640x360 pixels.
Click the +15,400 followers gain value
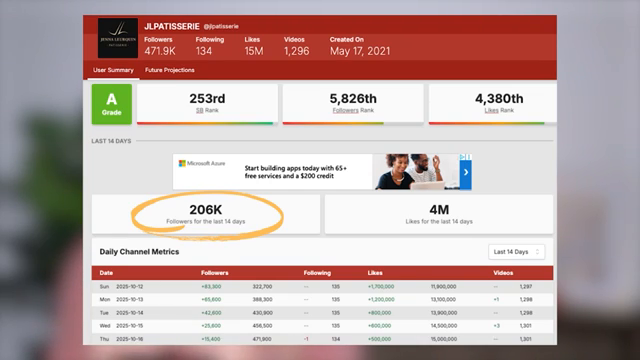click(x=211, y=339)
